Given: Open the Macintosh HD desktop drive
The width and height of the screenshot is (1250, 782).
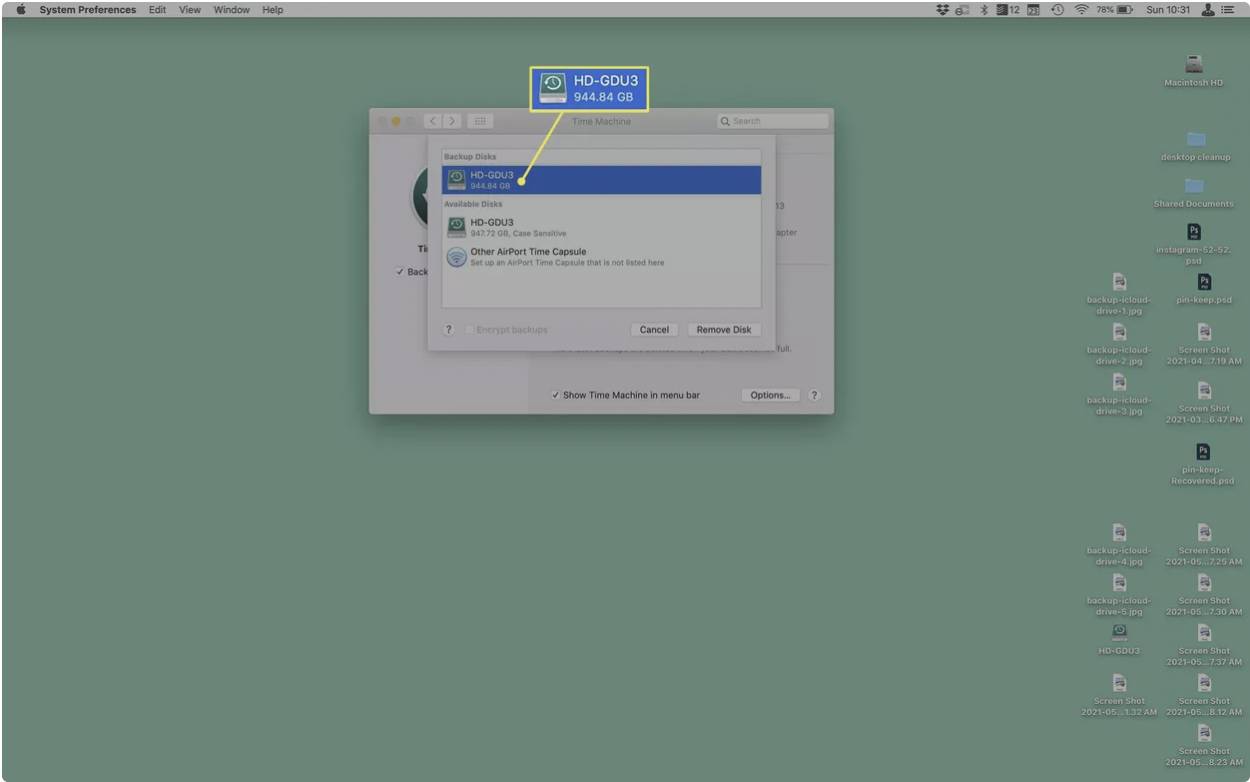Looking at the screenshot, I should (1193, 65).
